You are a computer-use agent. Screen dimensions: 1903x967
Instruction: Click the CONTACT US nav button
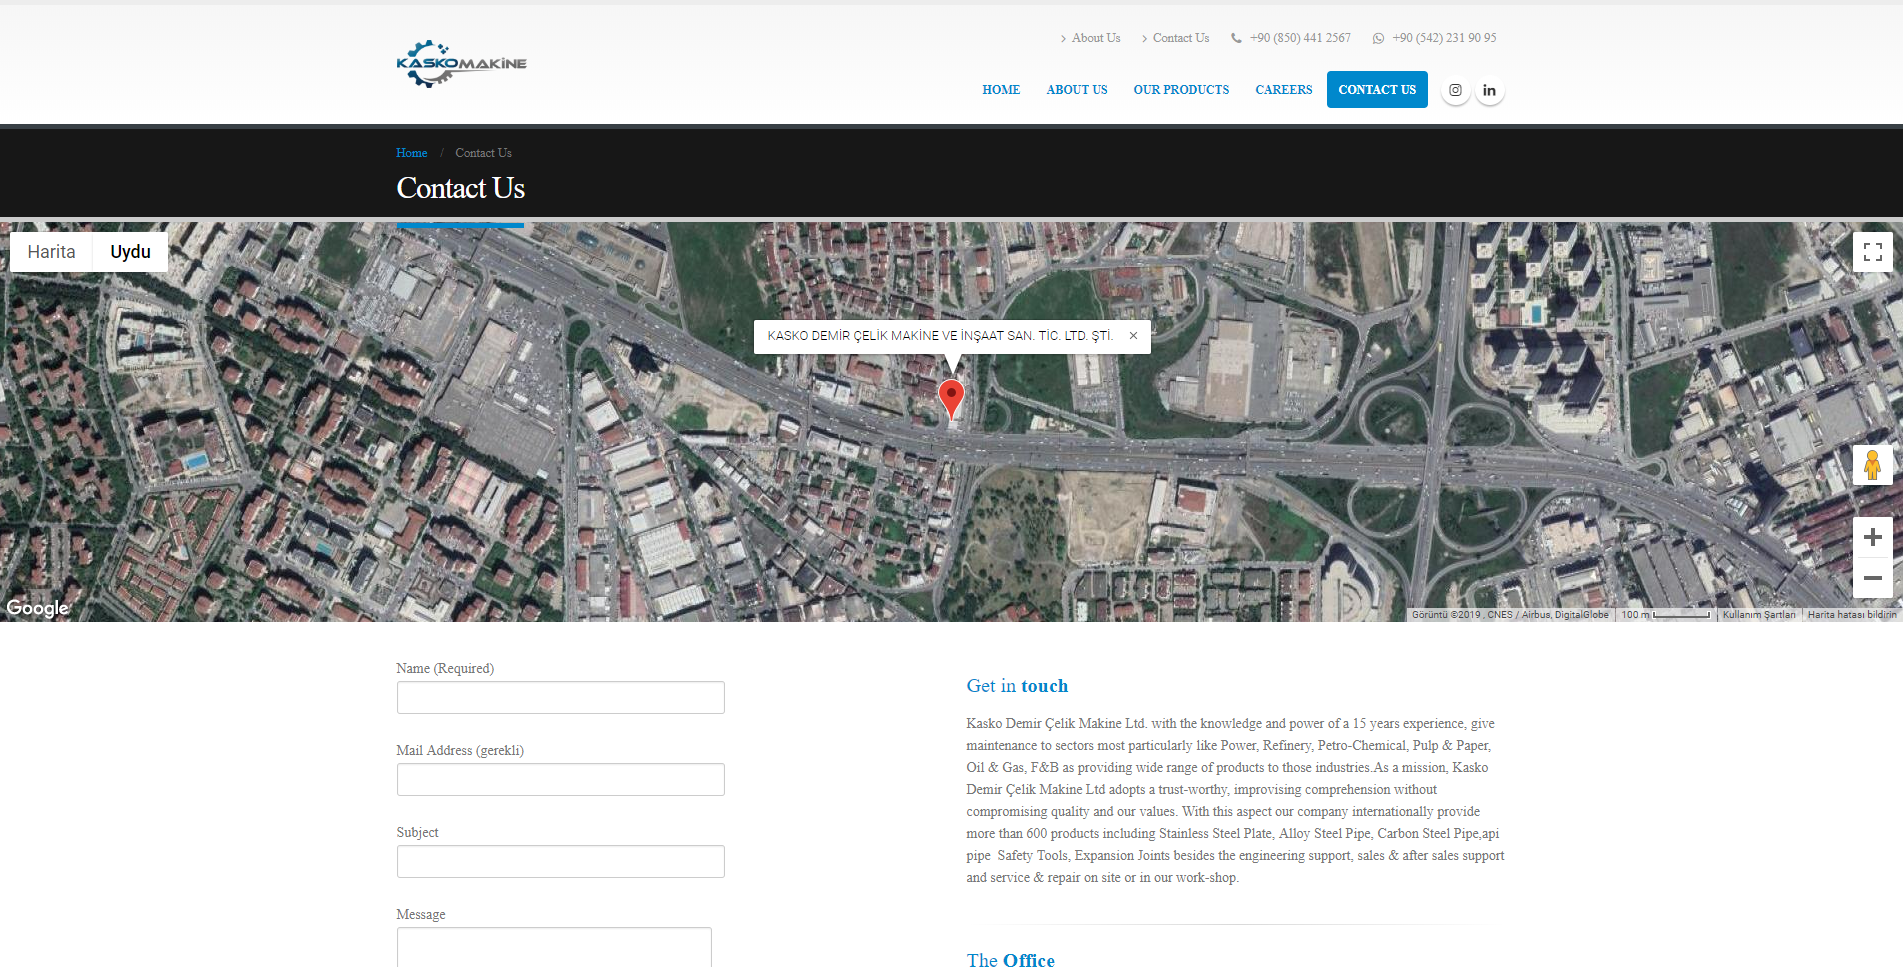click(1377, 90)
